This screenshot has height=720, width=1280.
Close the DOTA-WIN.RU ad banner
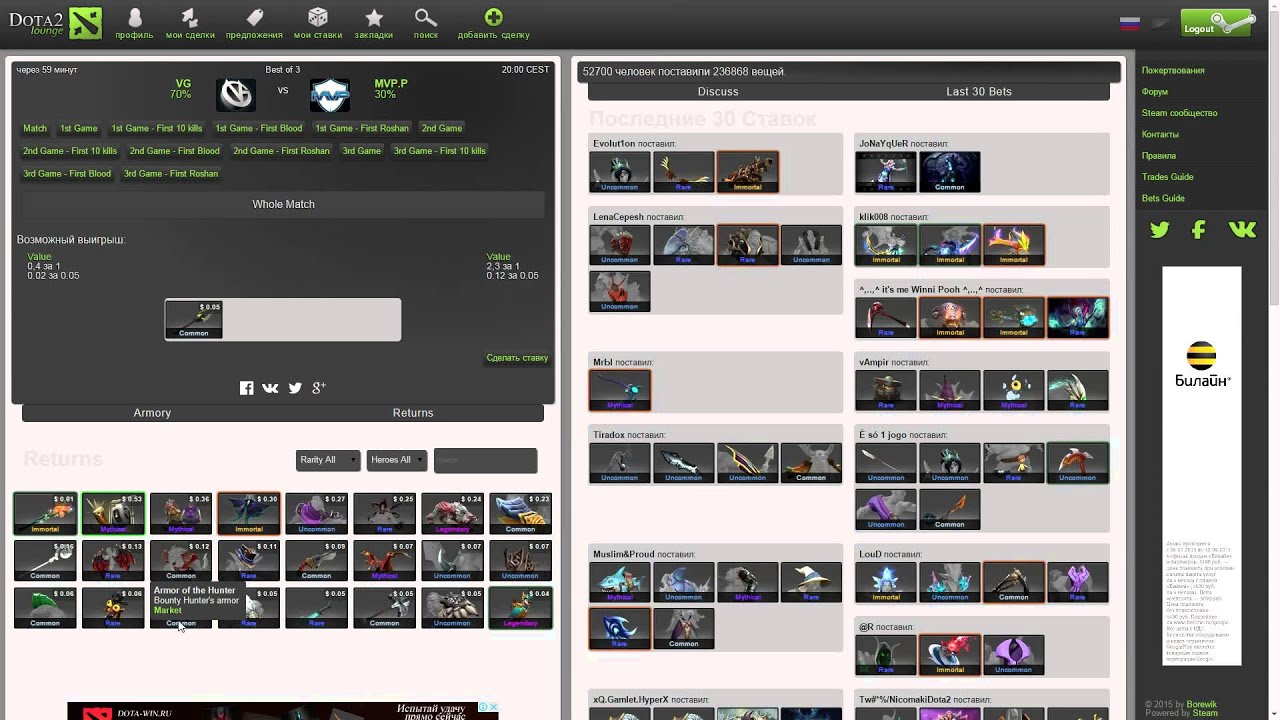(x=492, y=707)
